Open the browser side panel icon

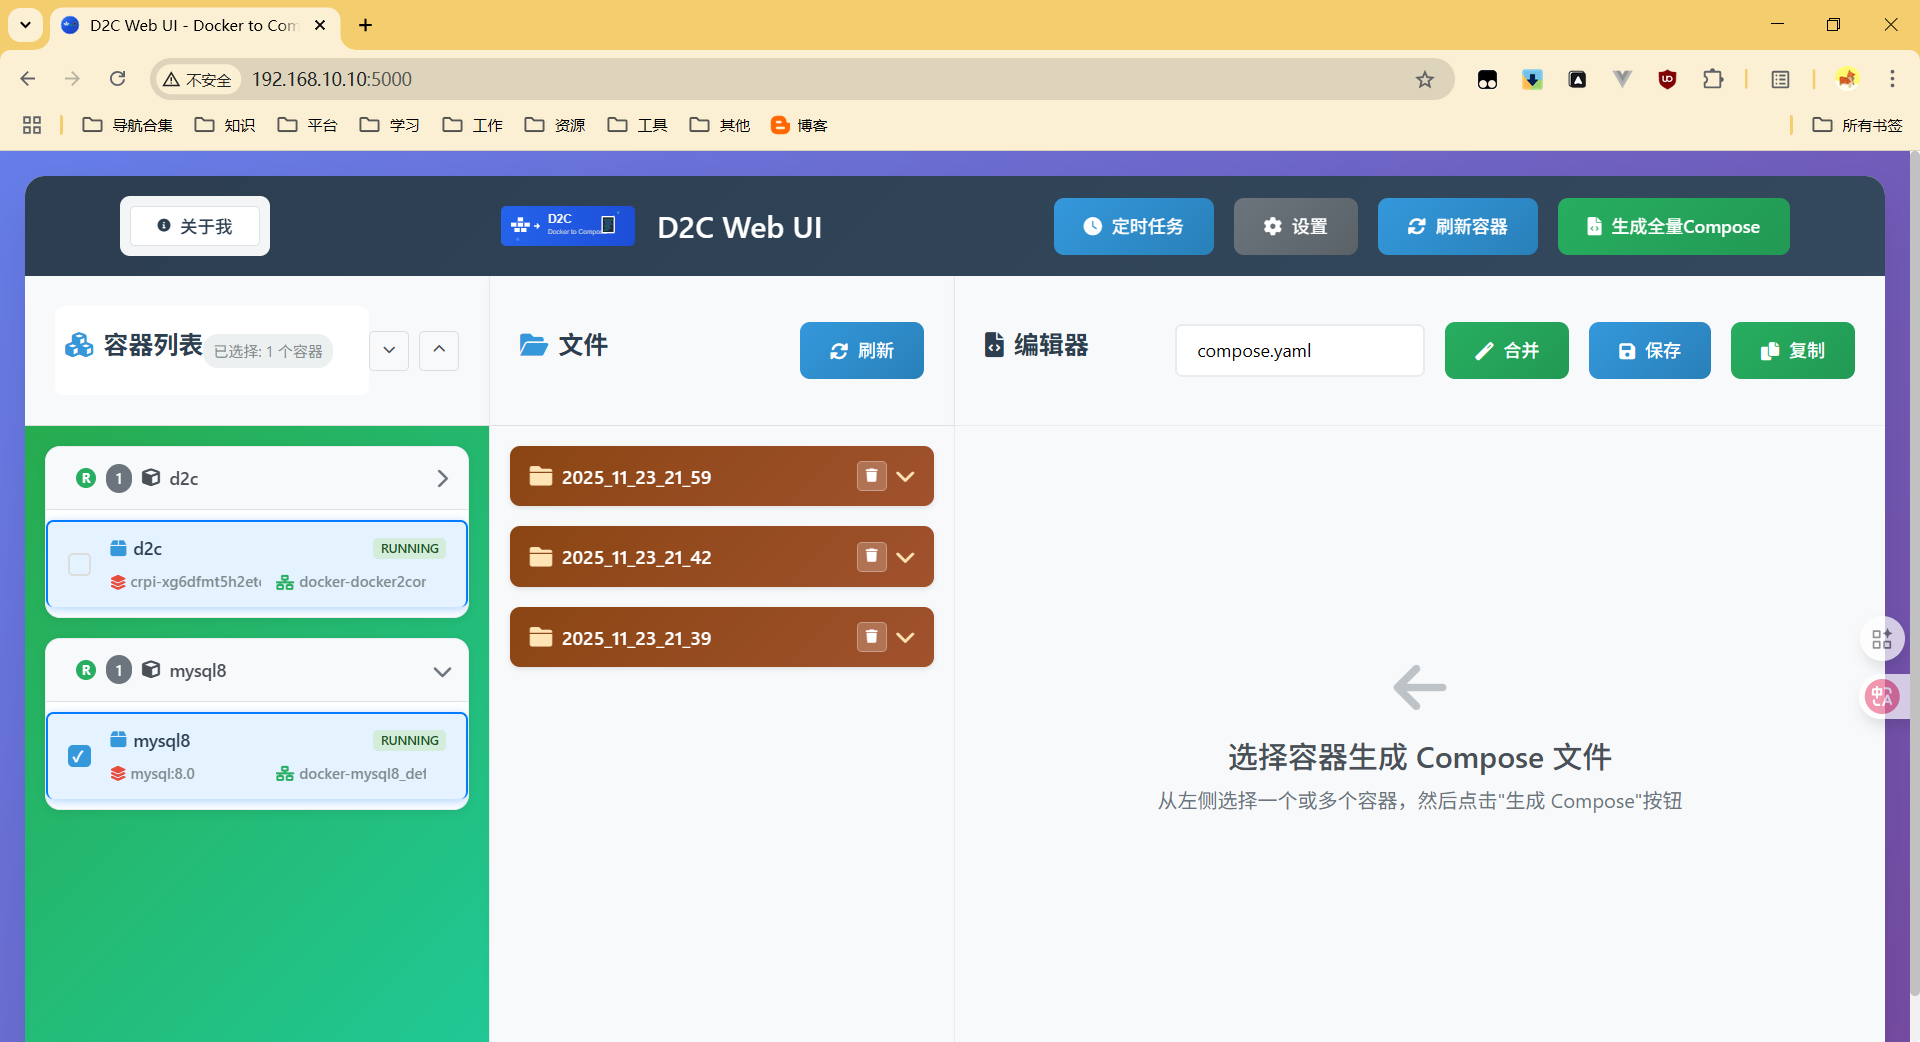(x=1780, y=80)
